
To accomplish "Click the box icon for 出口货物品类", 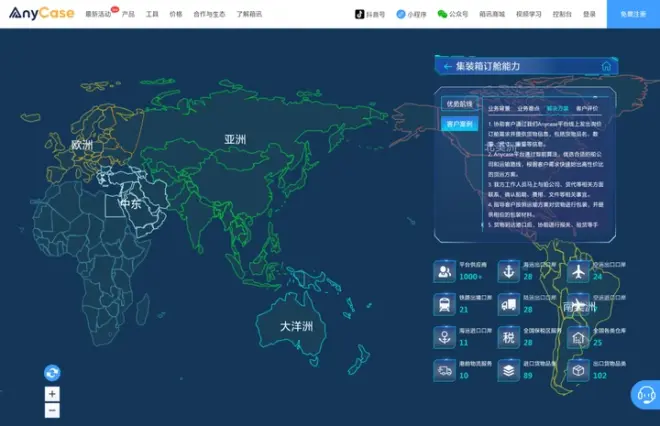I will point(578,371).
